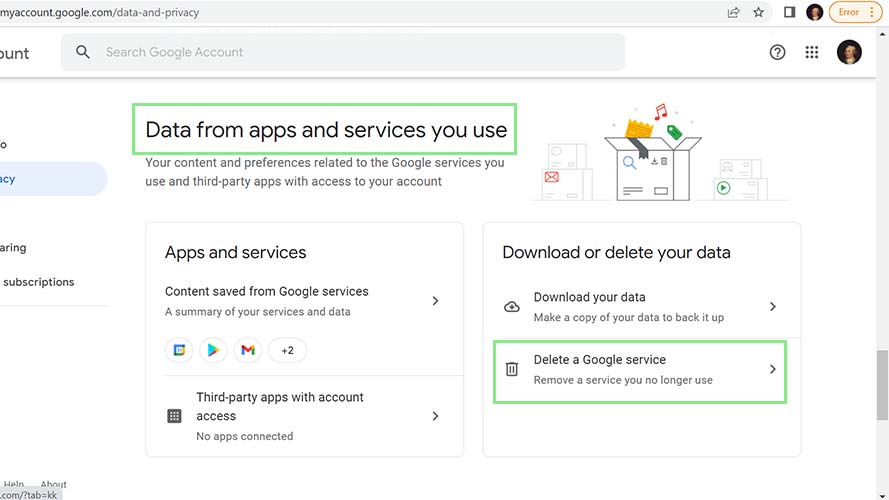The image size is (889, 500).
Task: Click the share page icon in address bar
Action: [x=733, y=12]
